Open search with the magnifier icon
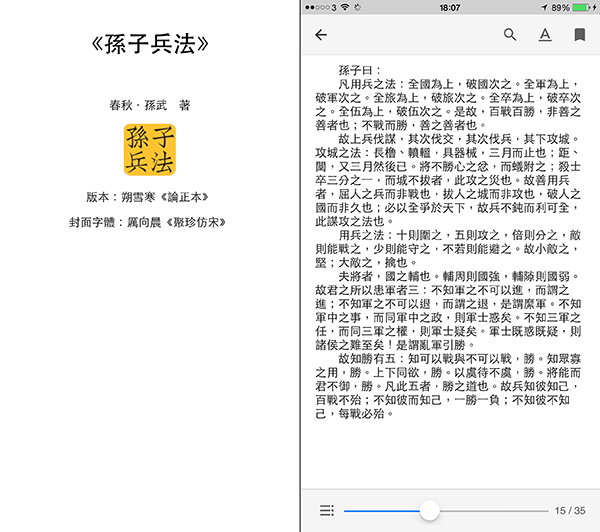The width and height of the screenshot is (600, 532). tap(510, 34)
